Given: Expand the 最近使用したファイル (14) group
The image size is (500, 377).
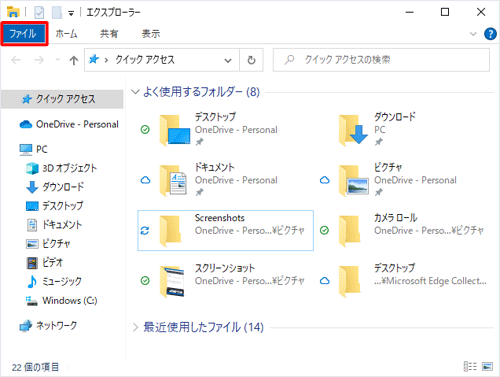Looking at the screenshot, I should 135,327.
